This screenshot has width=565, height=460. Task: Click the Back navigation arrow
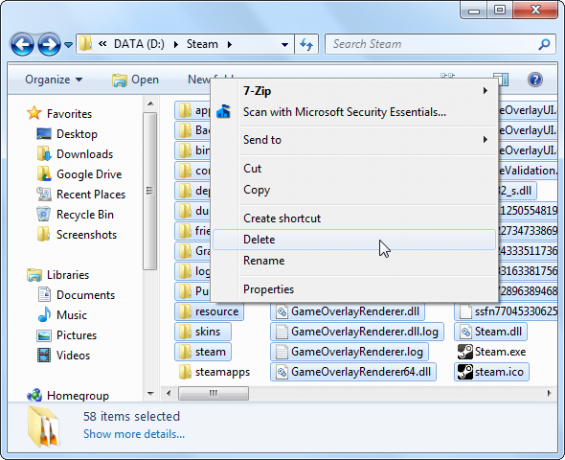click(x=22, y=45)
